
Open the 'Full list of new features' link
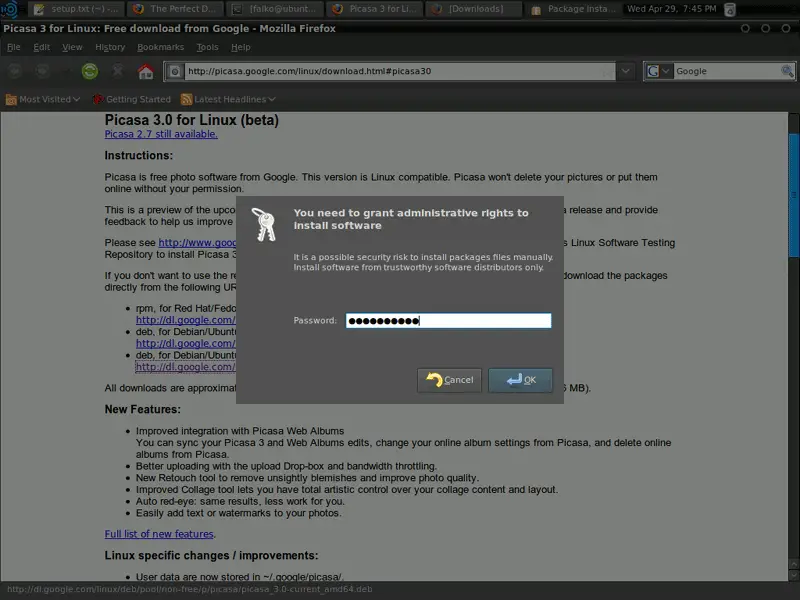pyautogui.click(x=159, y=534)
